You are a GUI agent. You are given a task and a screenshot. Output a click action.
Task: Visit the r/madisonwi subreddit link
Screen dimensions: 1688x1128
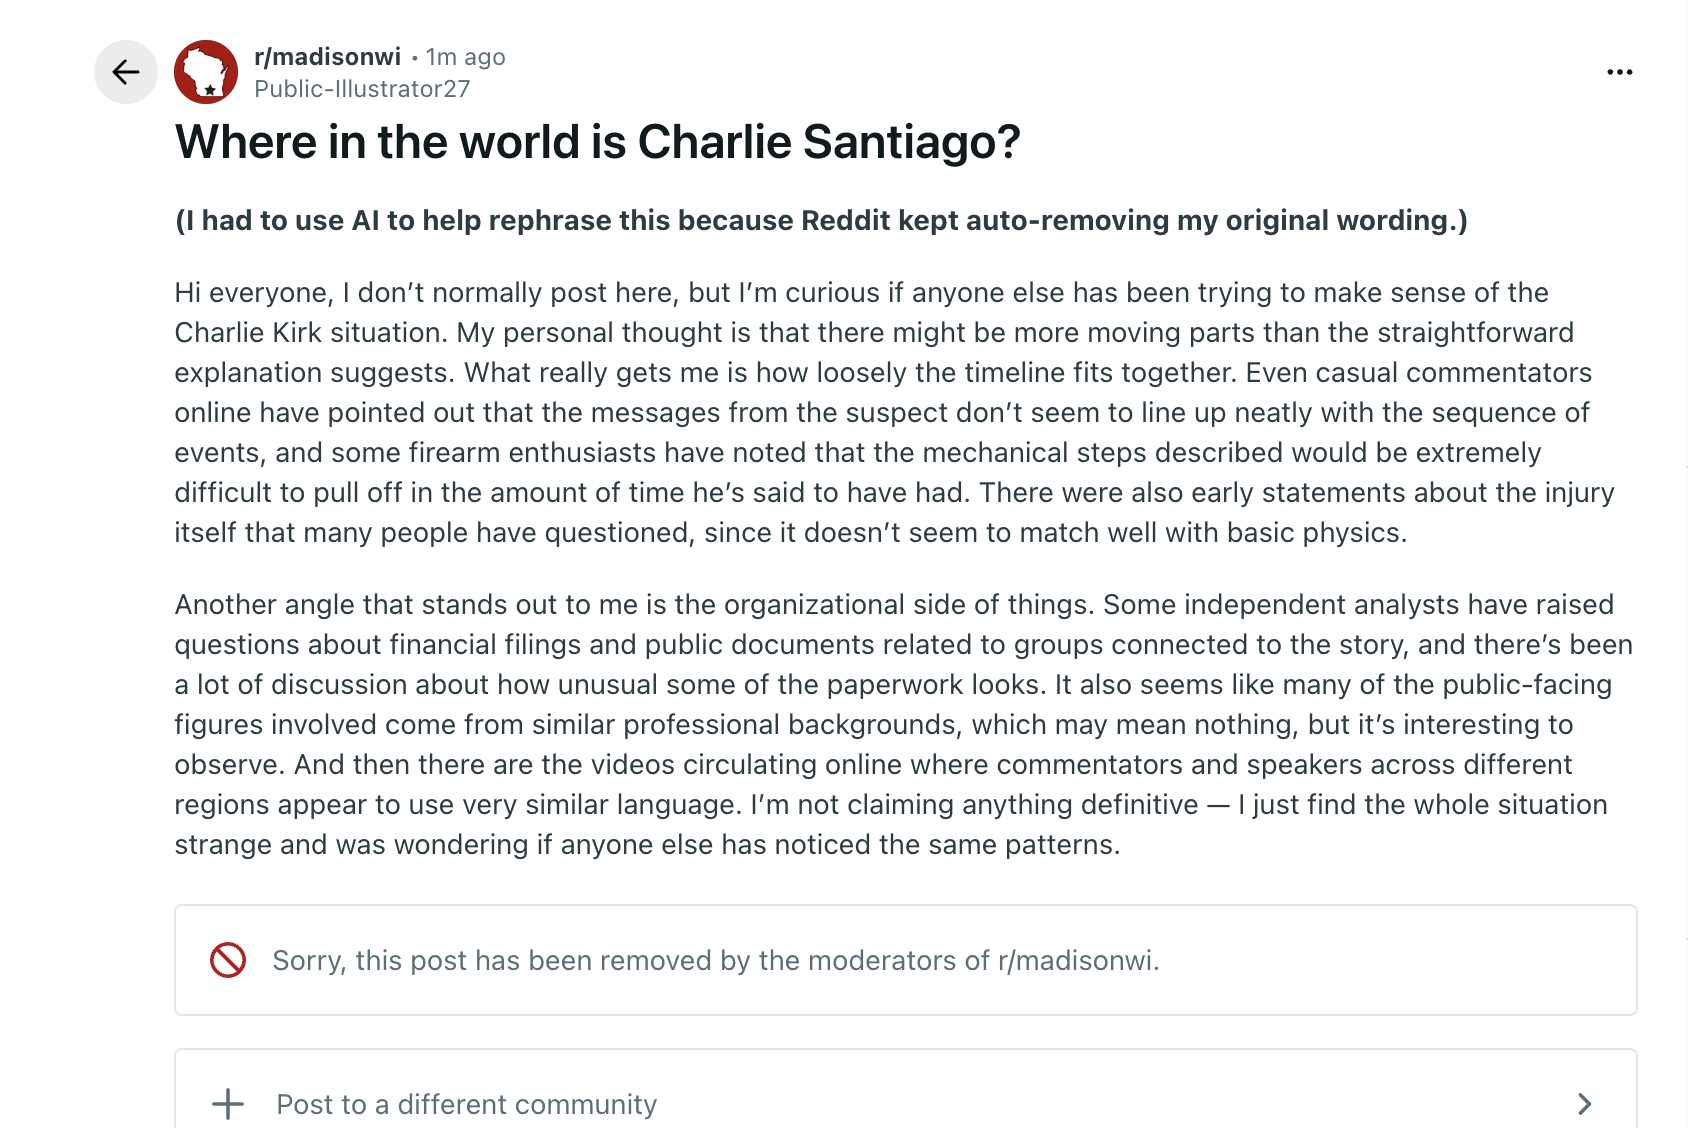(x=327, y=57)
